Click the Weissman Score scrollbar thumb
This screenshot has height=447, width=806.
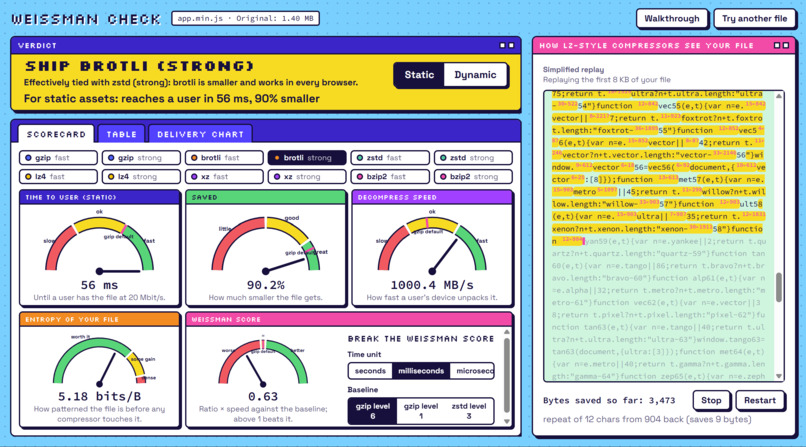(506, 375)
